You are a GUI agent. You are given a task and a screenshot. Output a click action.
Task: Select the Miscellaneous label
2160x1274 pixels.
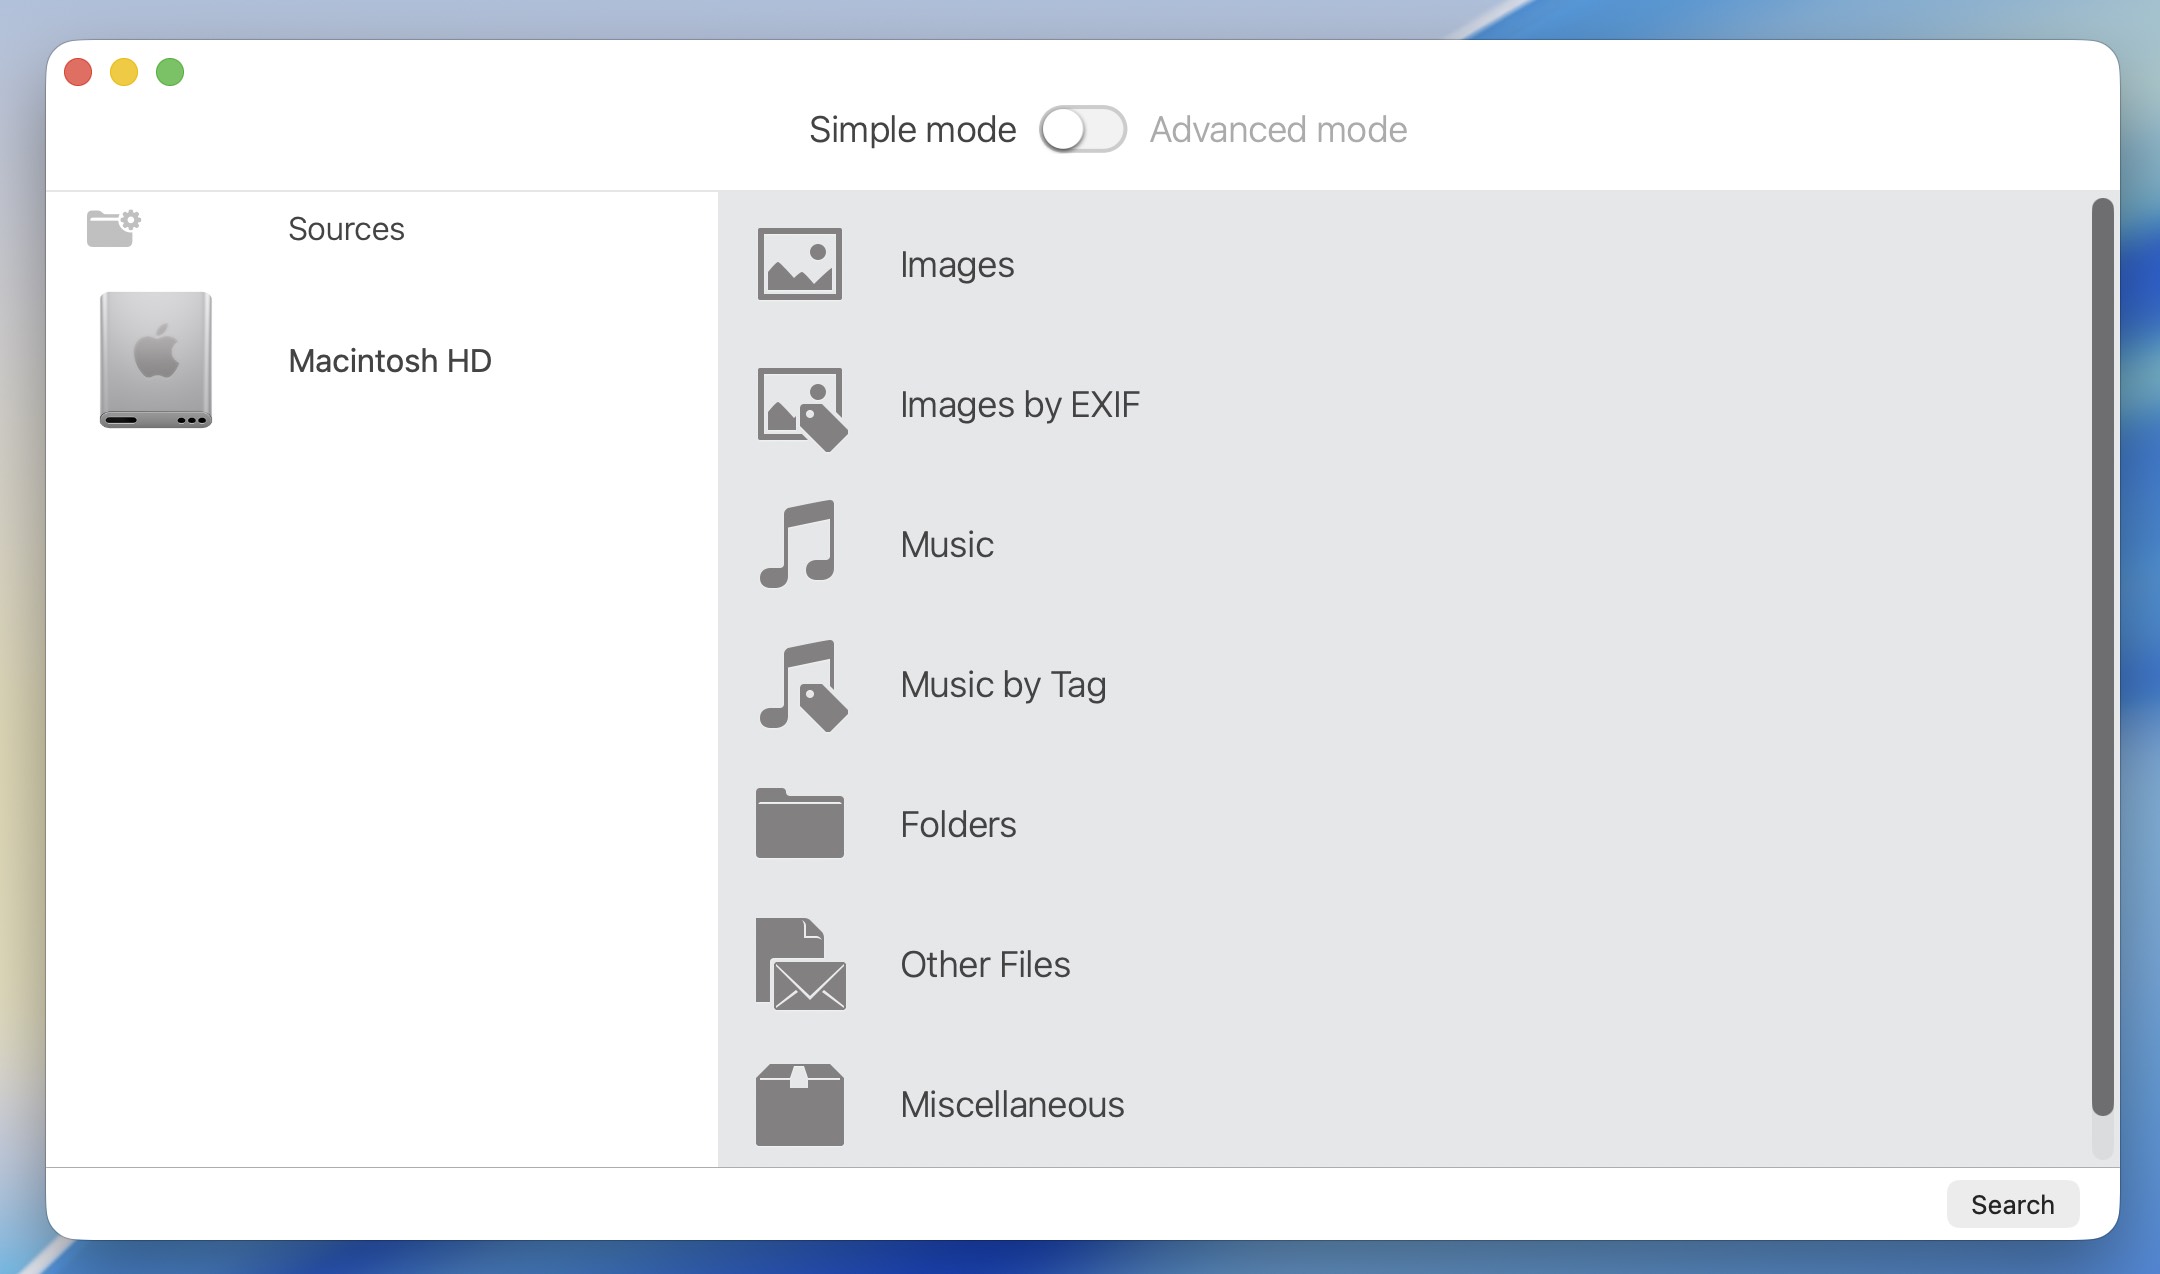coord(1011,1105)
